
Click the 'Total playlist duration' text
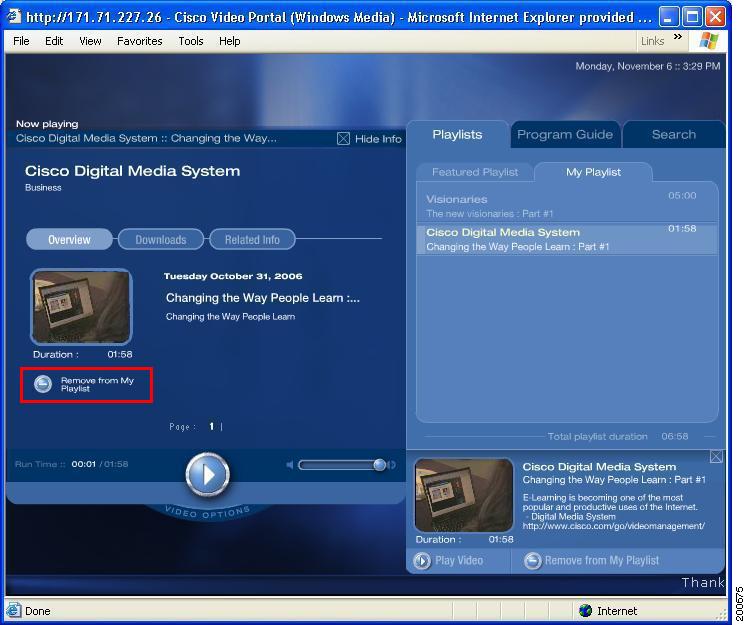point(597,436)
